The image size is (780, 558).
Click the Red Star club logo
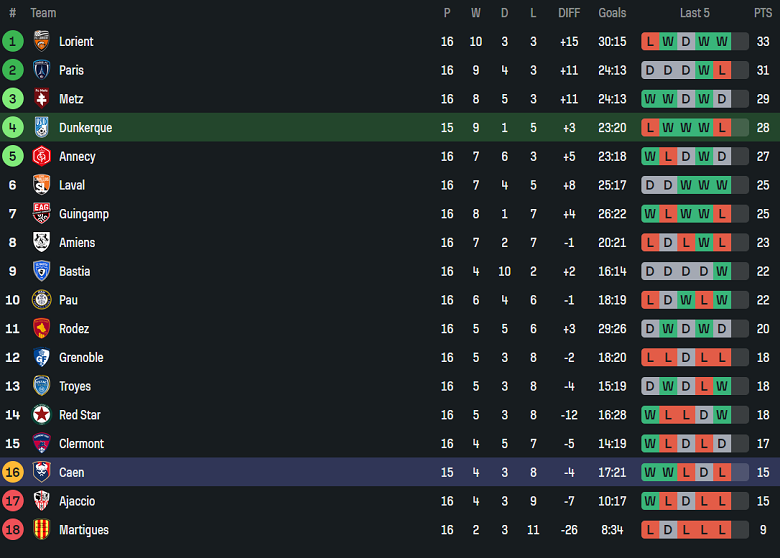point(42,415)
